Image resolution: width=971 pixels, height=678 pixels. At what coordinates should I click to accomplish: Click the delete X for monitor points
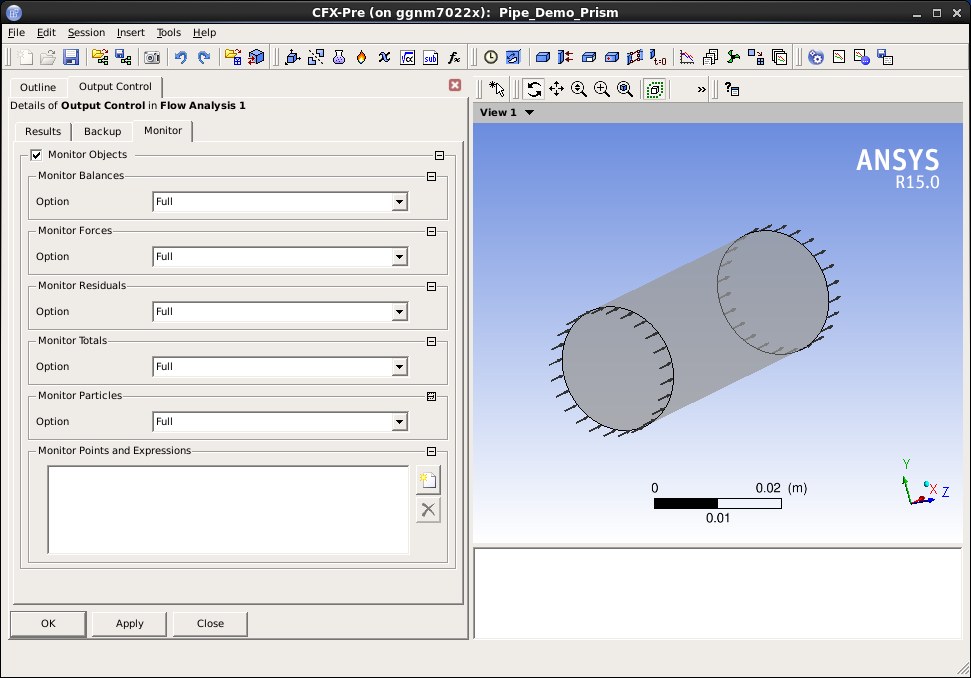pos(428,510)
